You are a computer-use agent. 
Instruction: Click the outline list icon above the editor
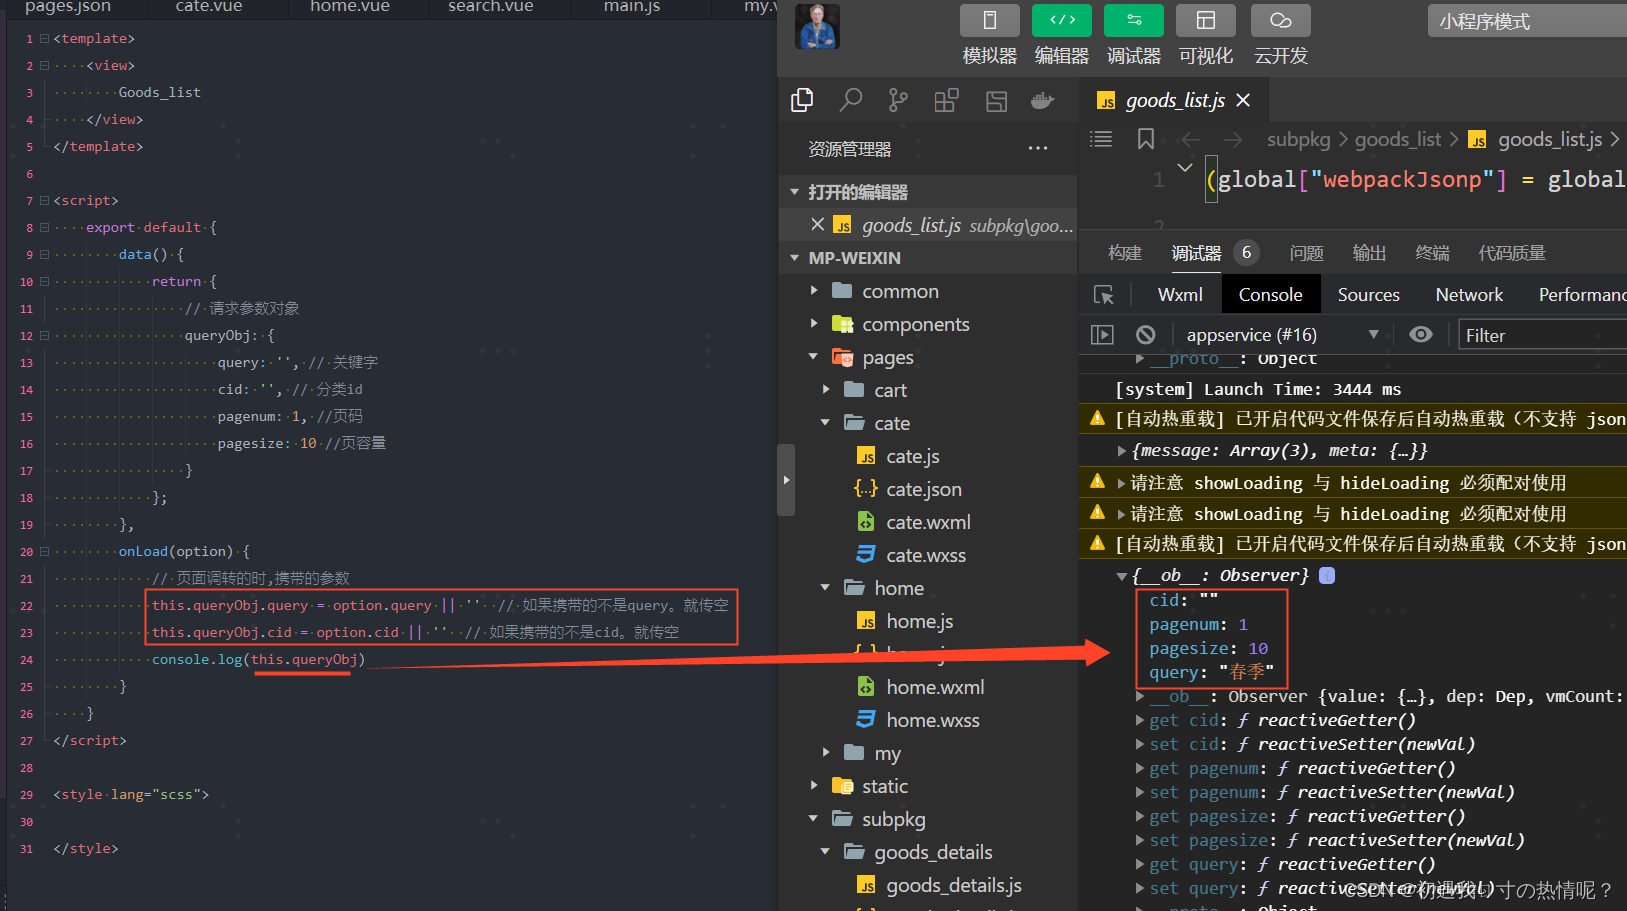coord(1101,139)
